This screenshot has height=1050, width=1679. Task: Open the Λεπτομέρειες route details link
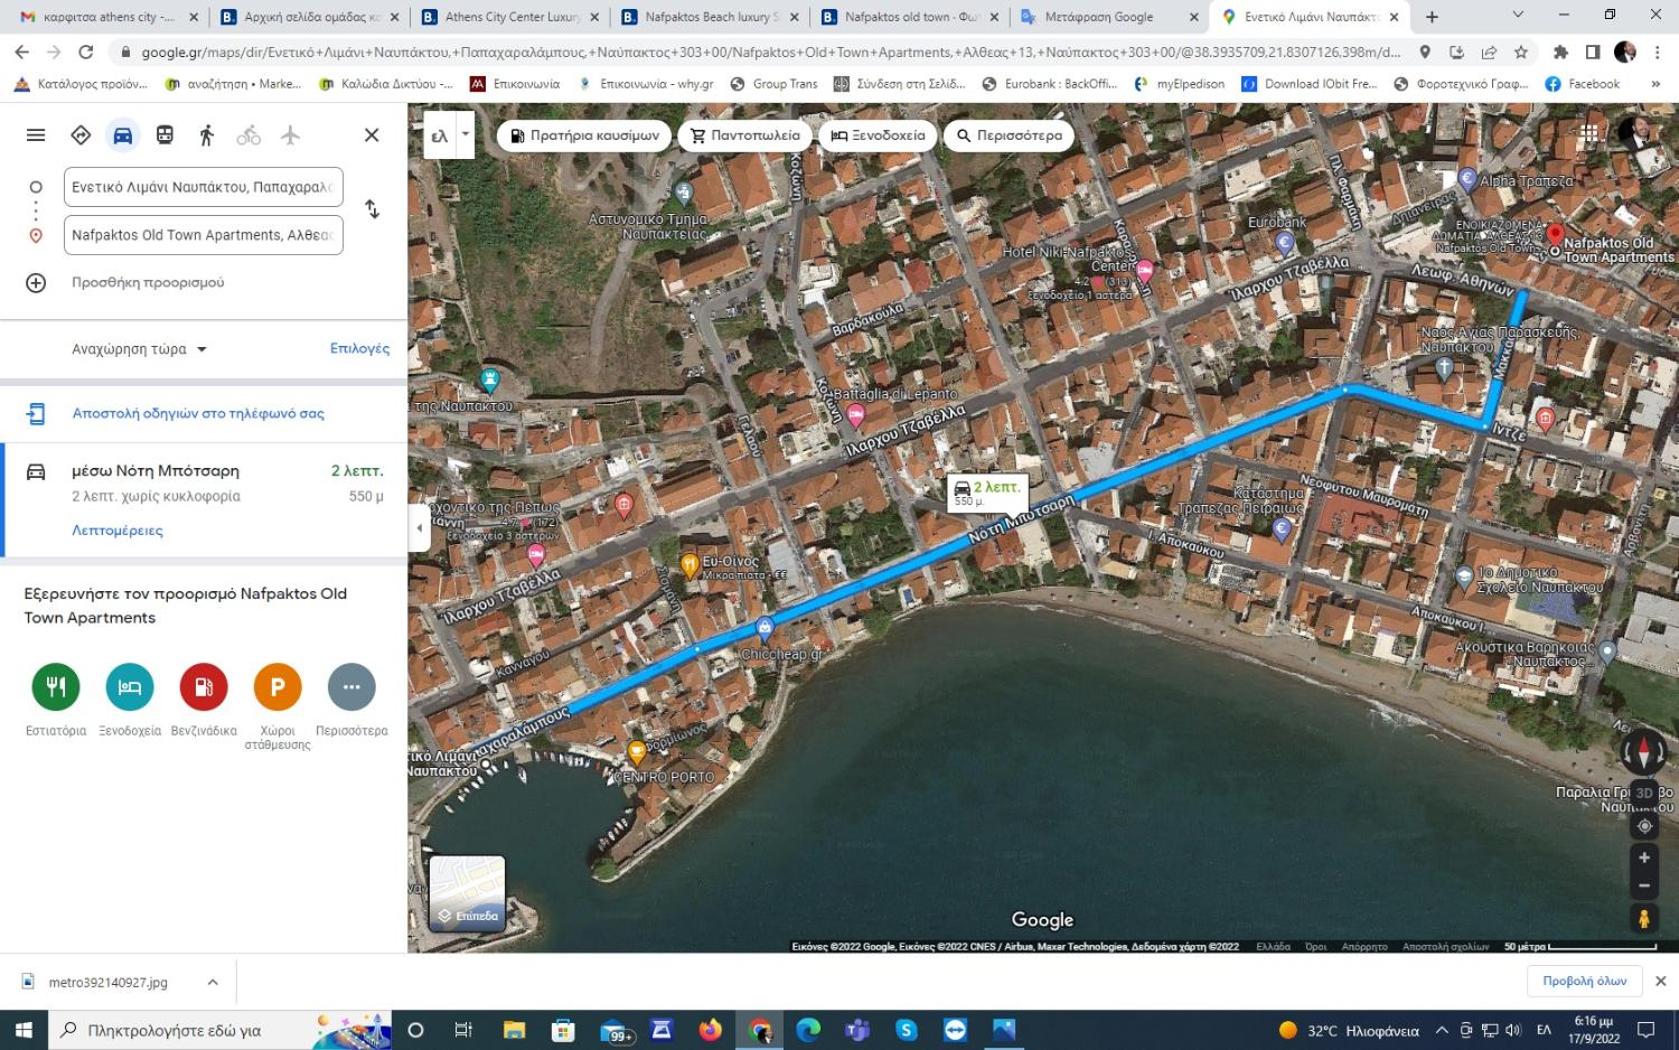tap(117, 530)
